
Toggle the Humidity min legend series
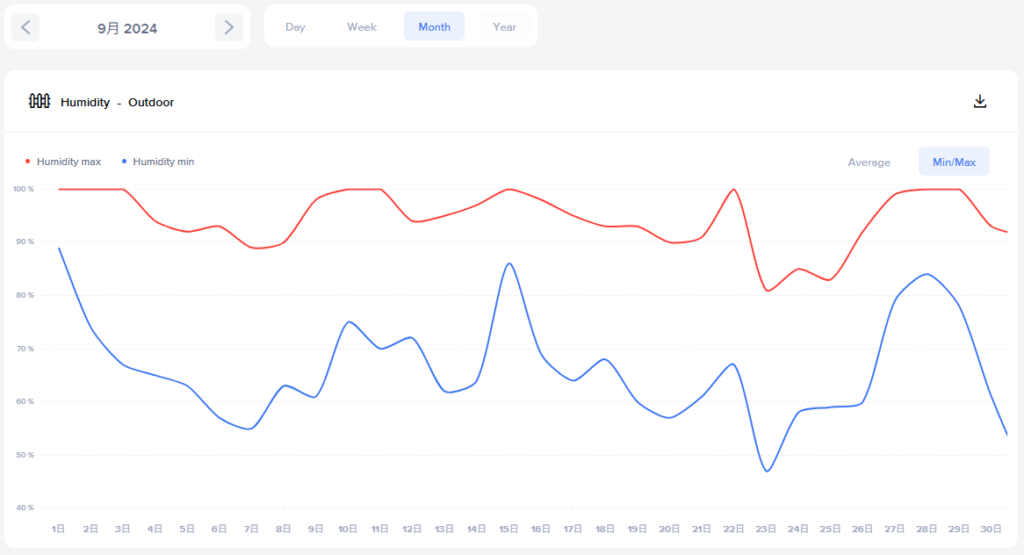163,161
